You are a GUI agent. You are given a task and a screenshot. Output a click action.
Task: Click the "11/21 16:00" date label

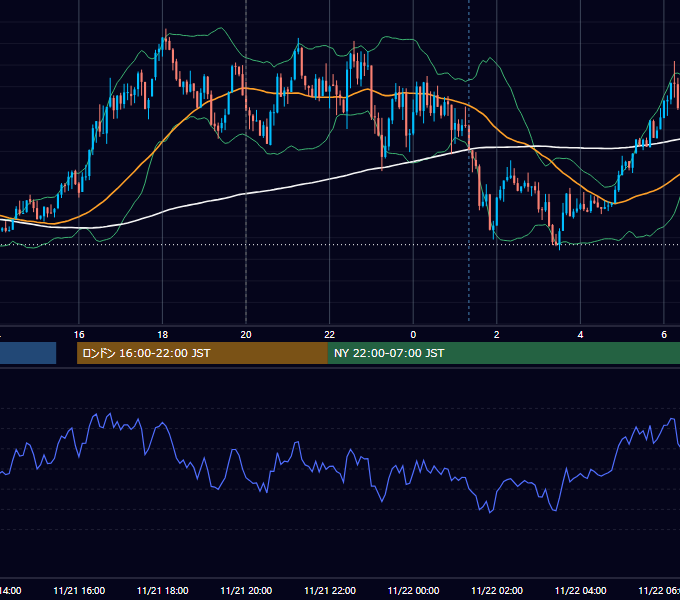(x=79, y=591)
